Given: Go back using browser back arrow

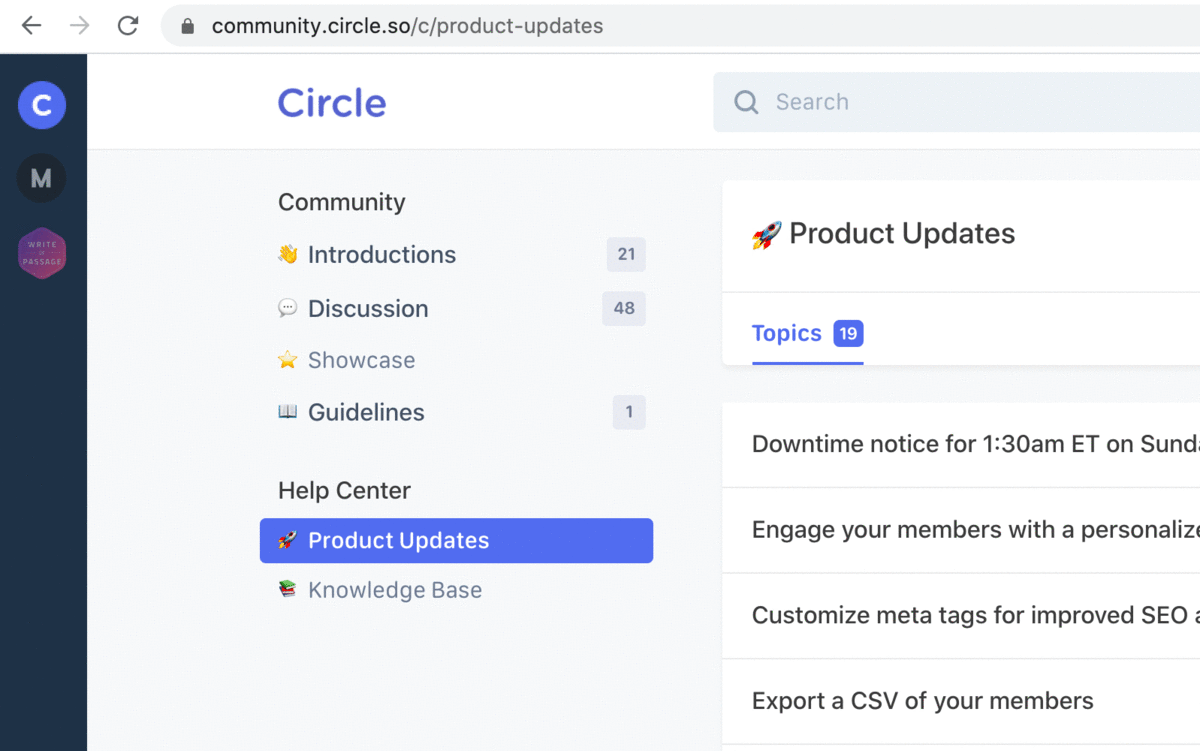Looking at the screenshot, I should coord(32,26).
